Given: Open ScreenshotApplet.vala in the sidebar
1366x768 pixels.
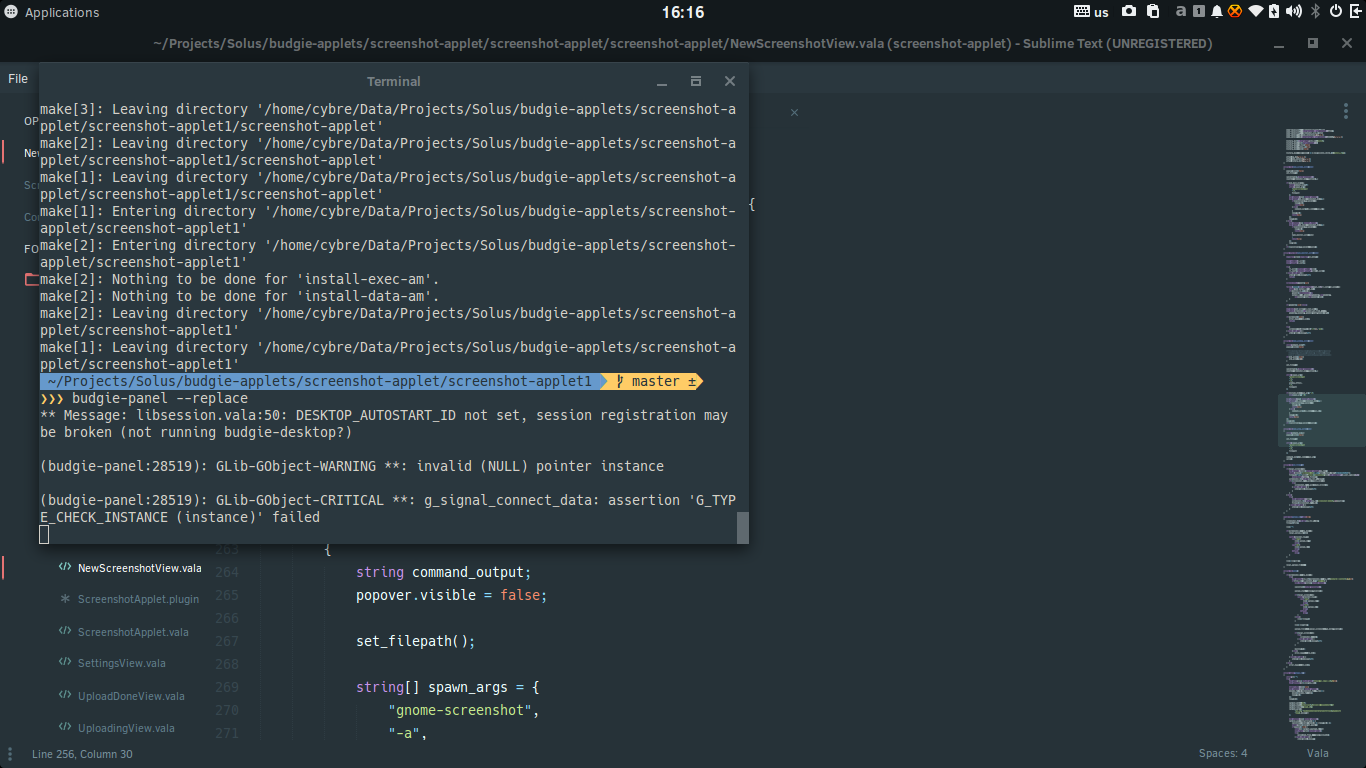Looking at the screenshot, I should tap(133, 632).
